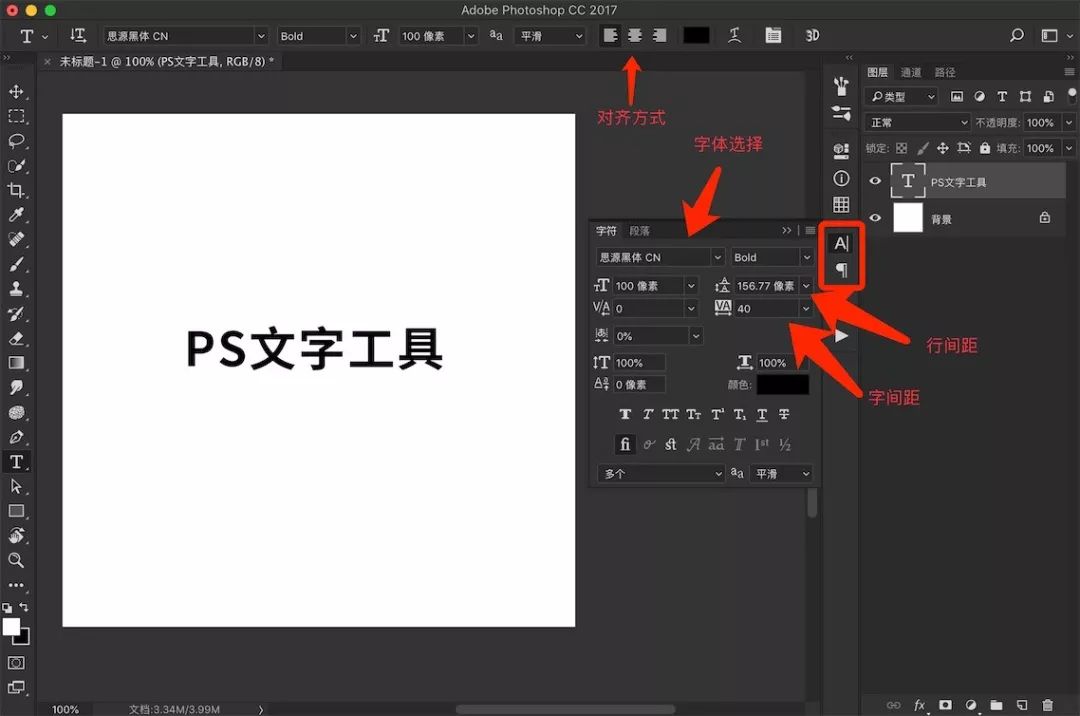Switch to the 段落 tab in the Character panel
The image size is (1080, 716).
pyautogui.click(x=638, y=230)
